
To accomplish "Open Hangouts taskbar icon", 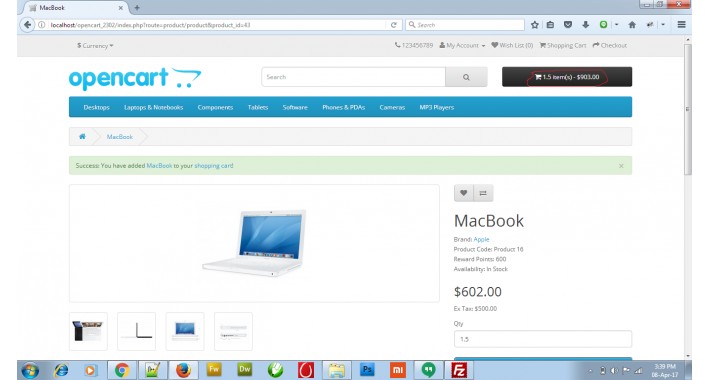I will pyautogui.click(x=428, y=370).
